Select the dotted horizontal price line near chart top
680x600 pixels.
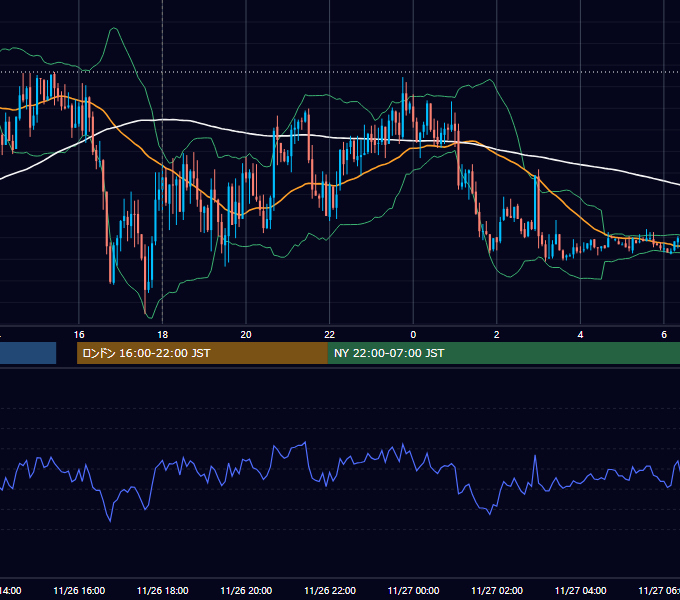pyautogui.click(x=340, y=72)
